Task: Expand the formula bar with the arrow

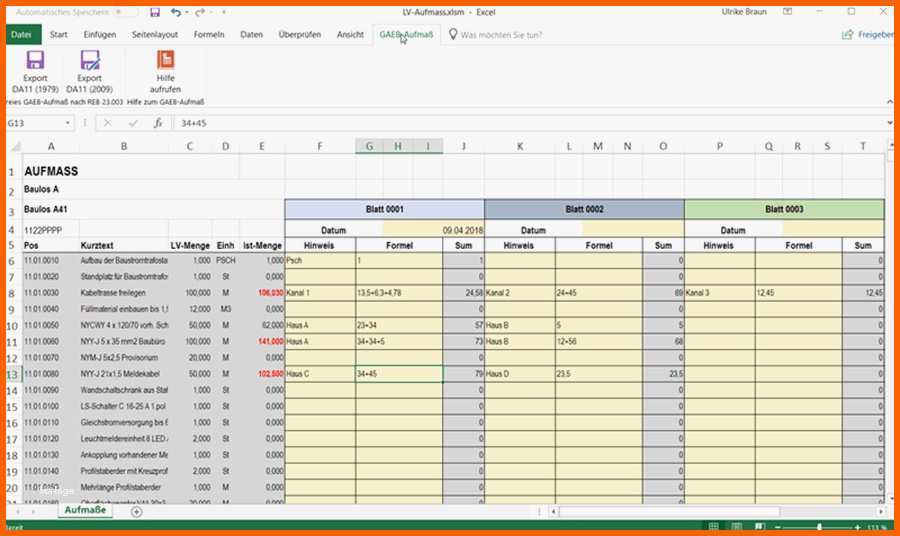Action: (890, 123)
